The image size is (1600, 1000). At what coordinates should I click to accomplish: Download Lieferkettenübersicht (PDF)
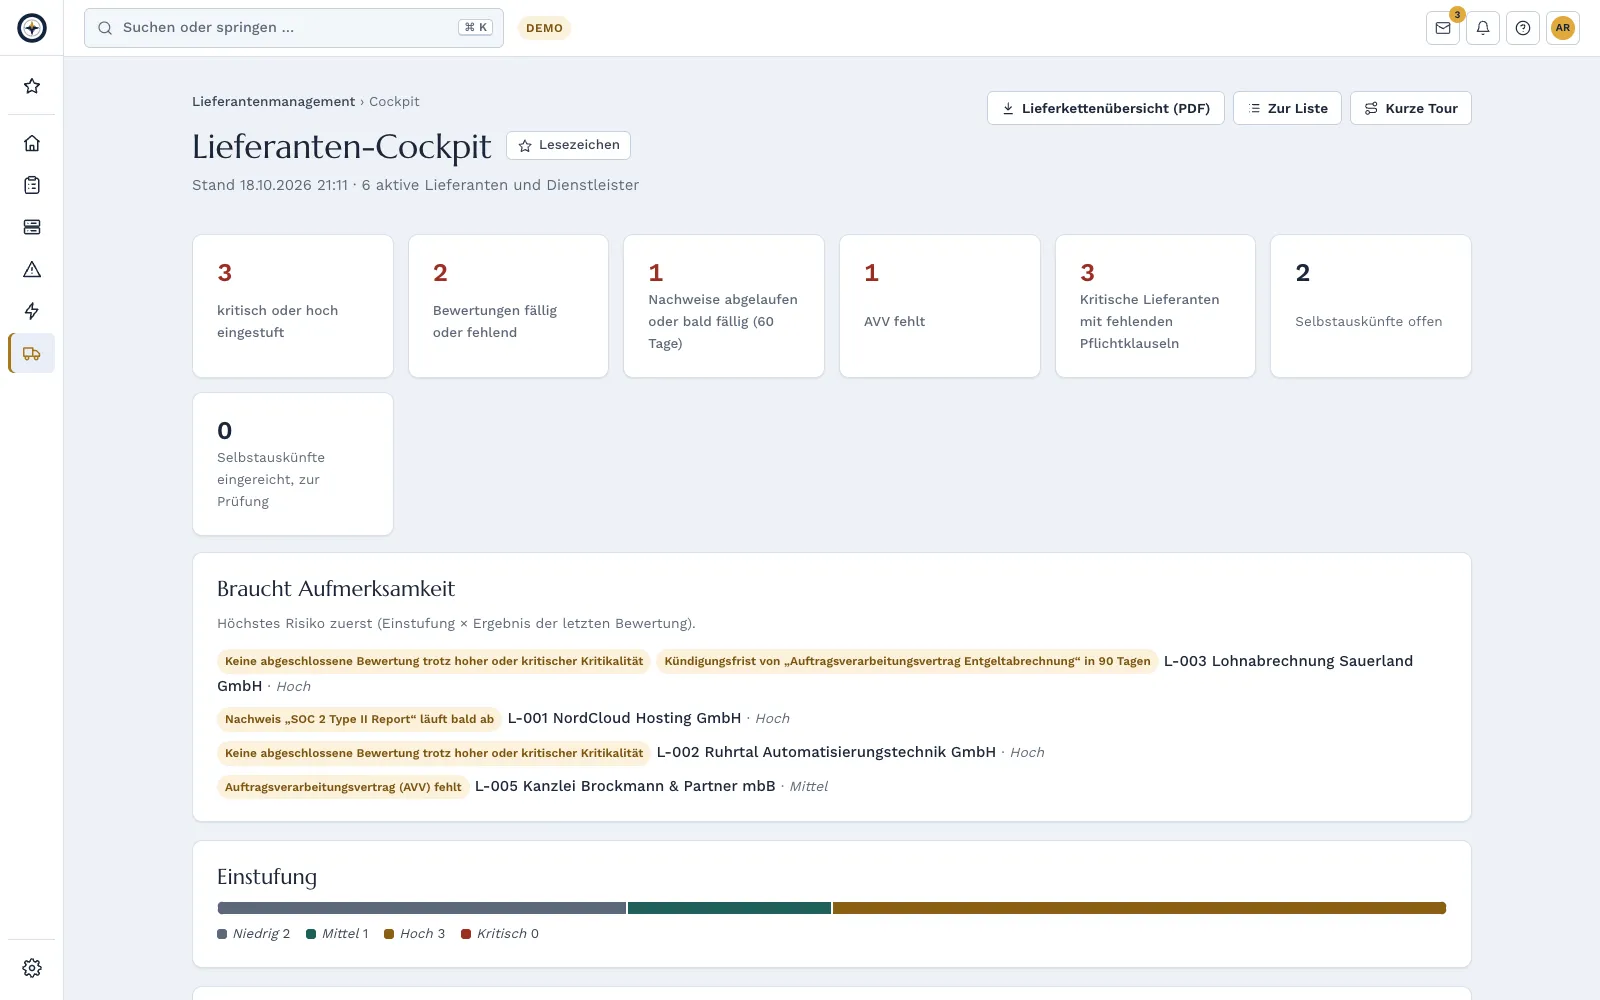click(x=1106, y=108)
